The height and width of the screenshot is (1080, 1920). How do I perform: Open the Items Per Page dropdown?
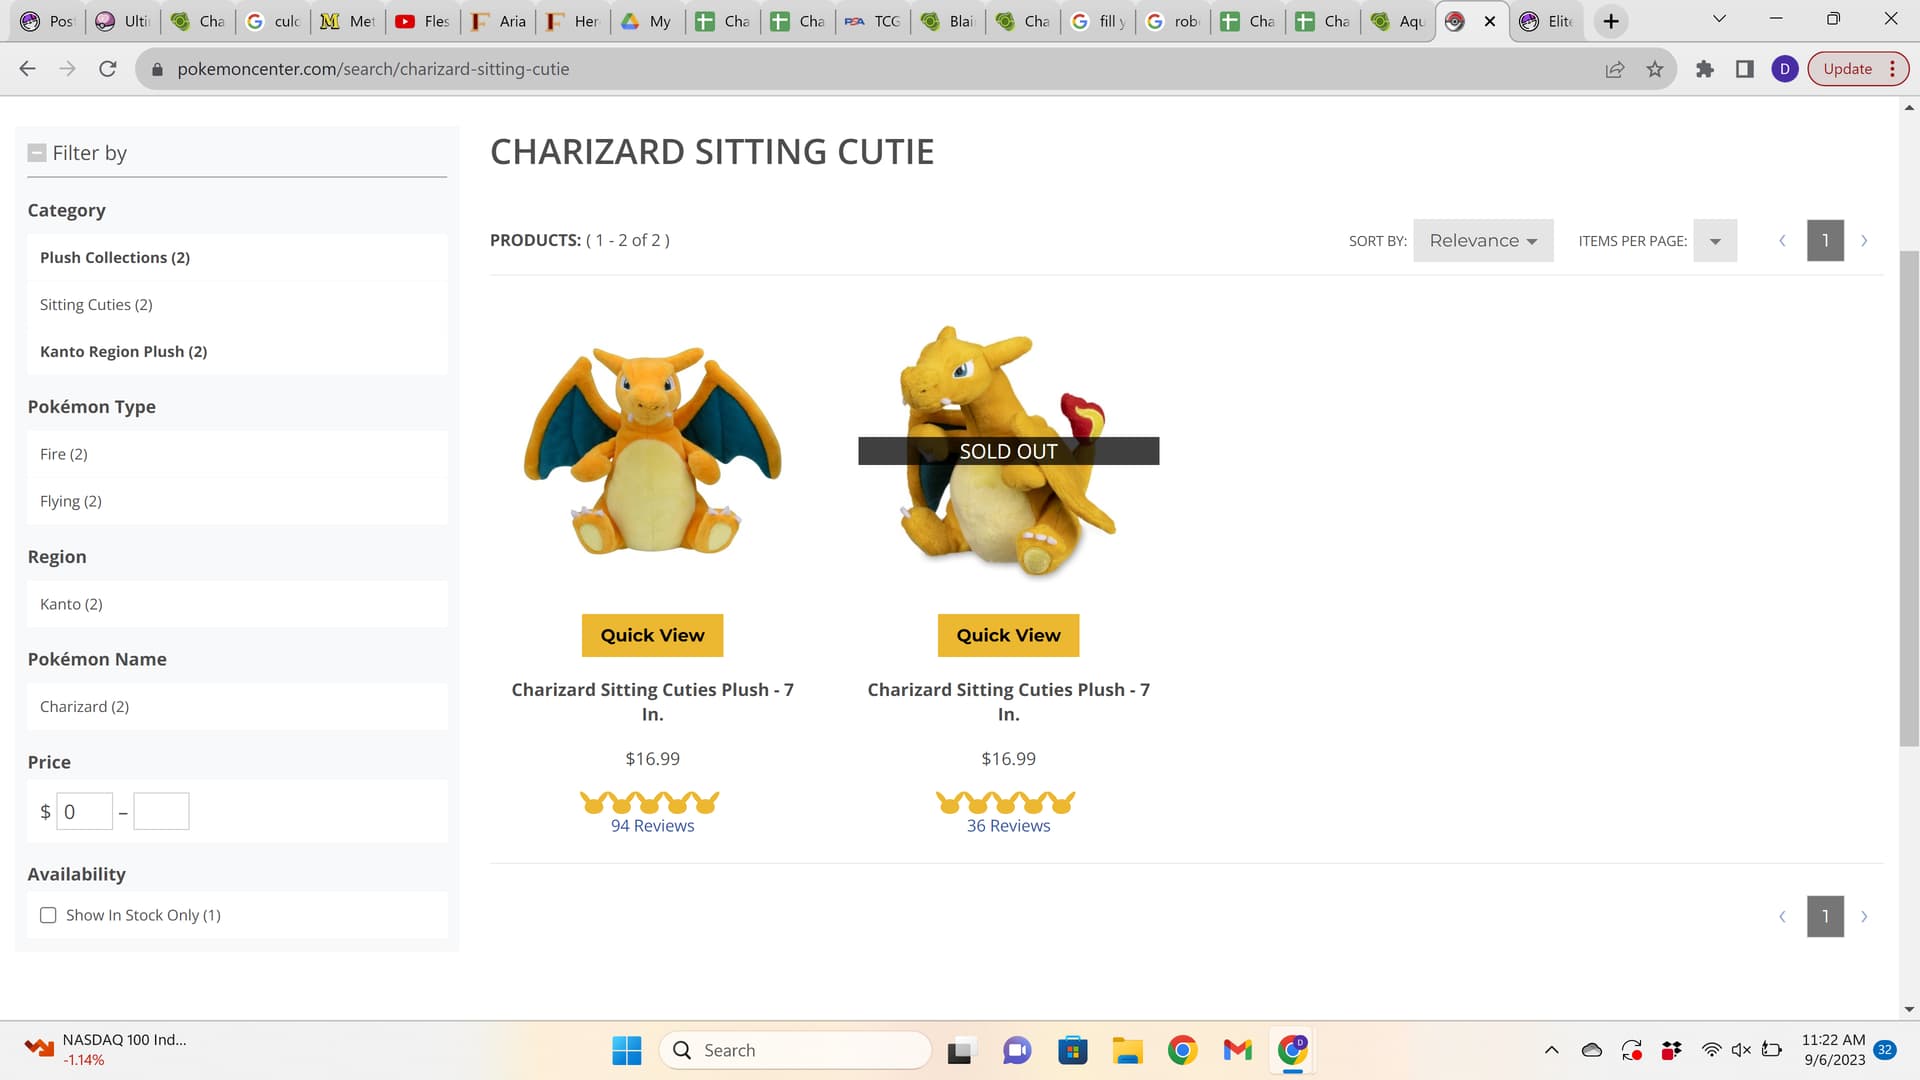coord(1715,241)
